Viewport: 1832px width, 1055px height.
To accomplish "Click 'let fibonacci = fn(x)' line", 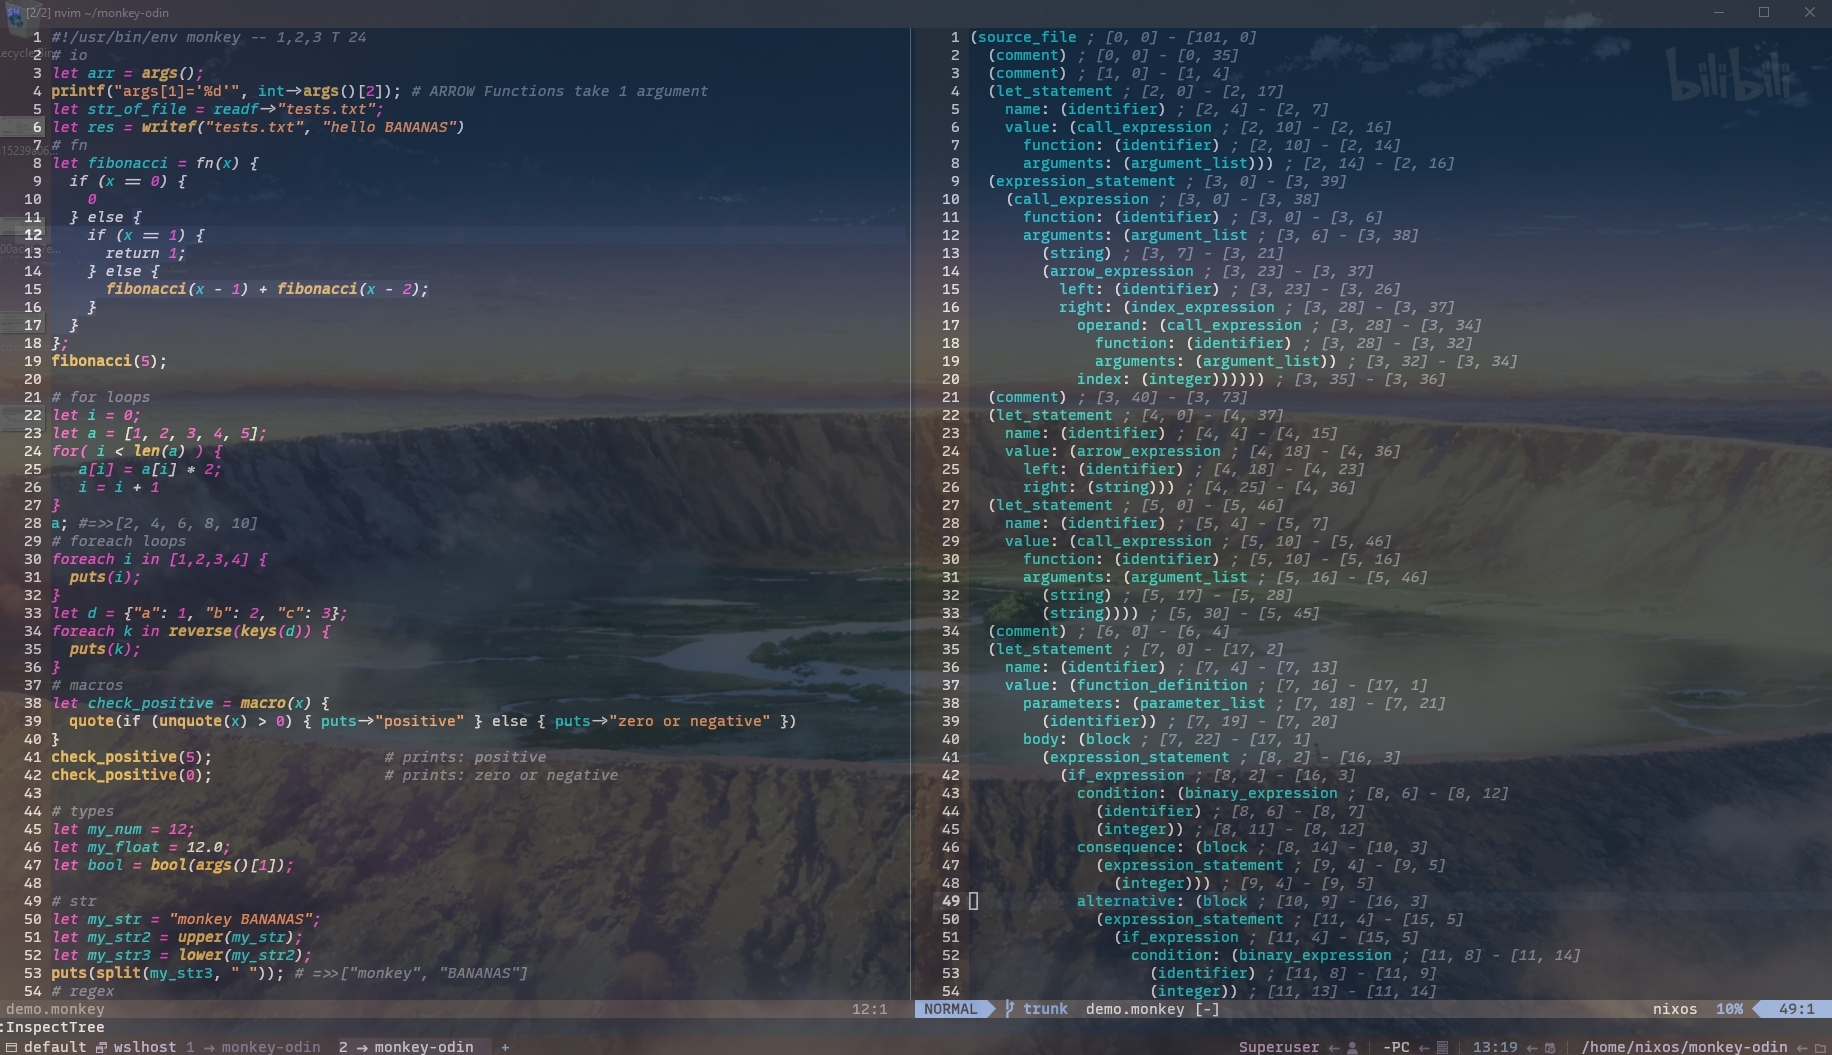I will (155, 163).
